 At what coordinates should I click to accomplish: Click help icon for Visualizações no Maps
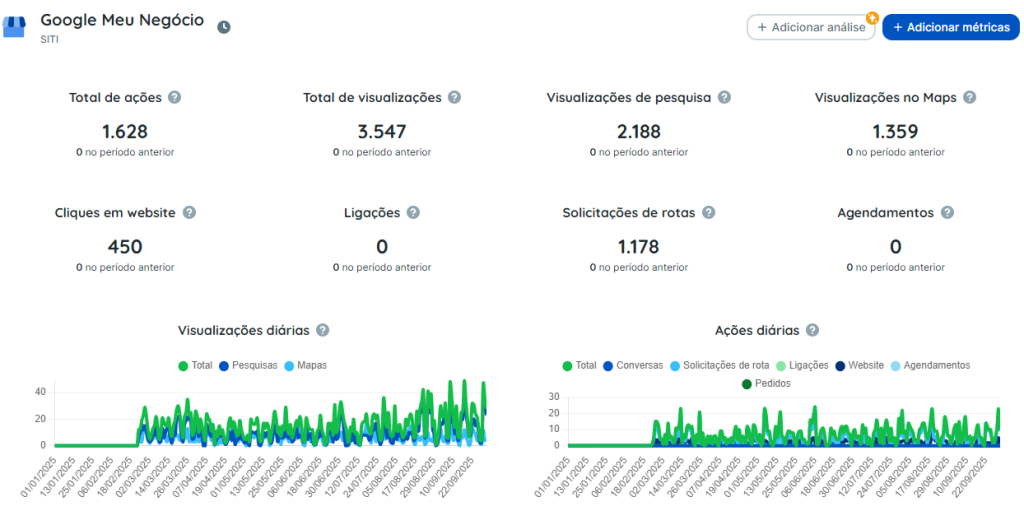(970, 97)
